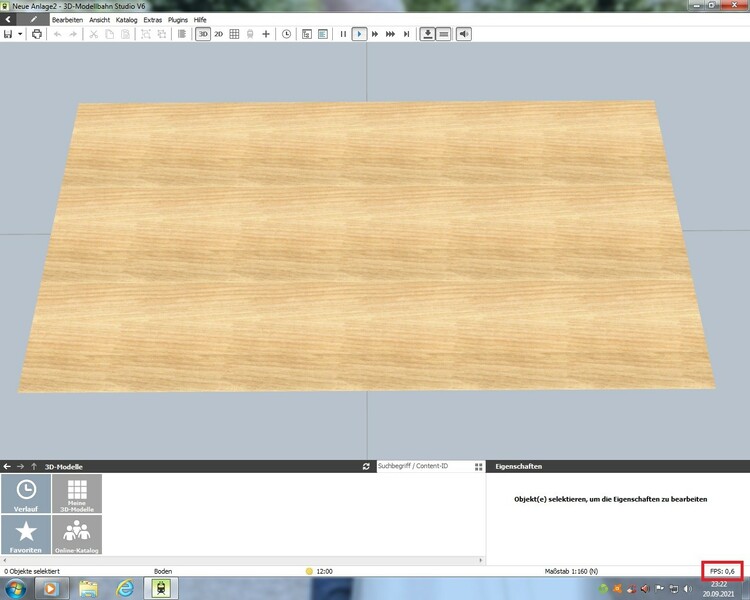Image resolution: width=750 pixels, height=600 pixels.
Task: Open the Windows Start button
Action: 14,589
